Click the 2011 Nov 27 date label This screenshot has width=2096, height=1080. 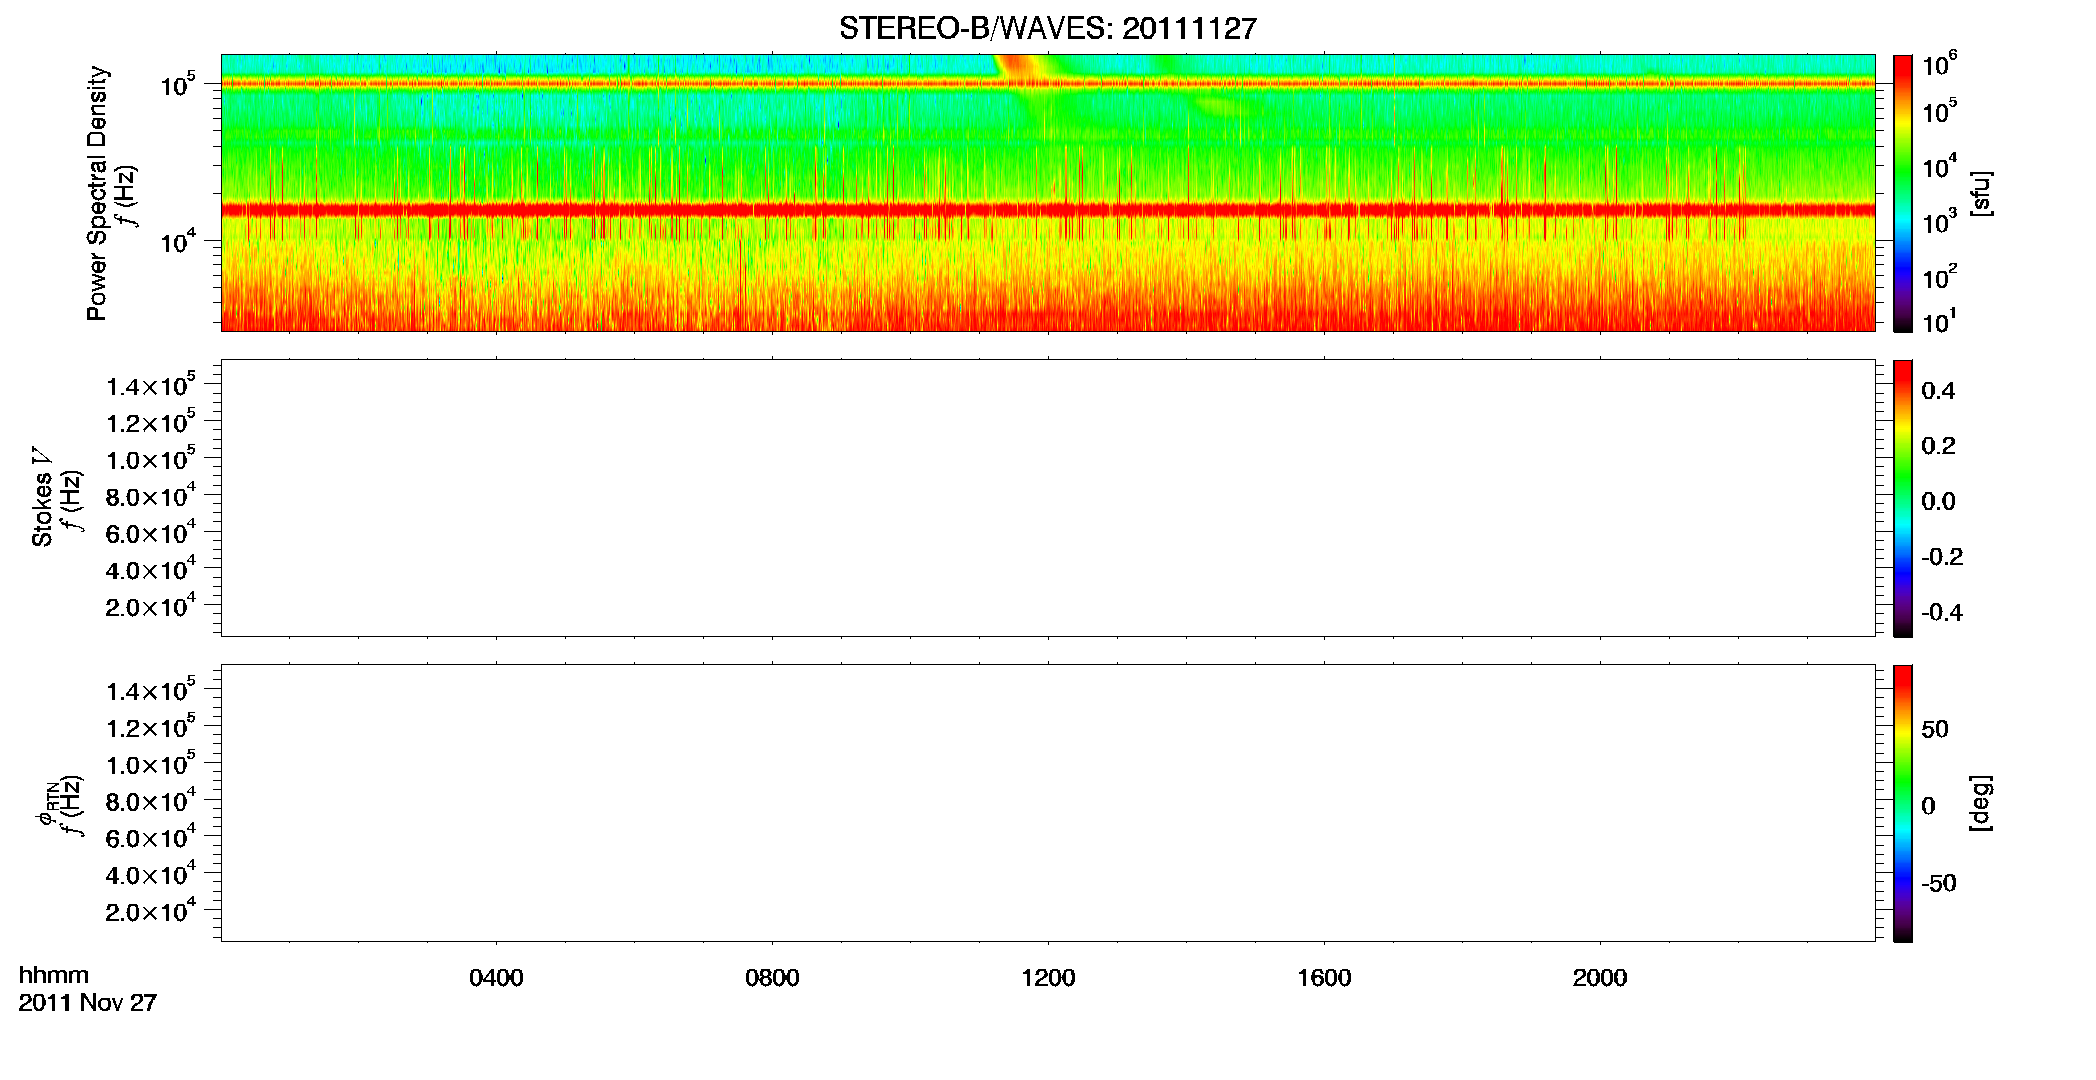click(x=88, y=1003)
